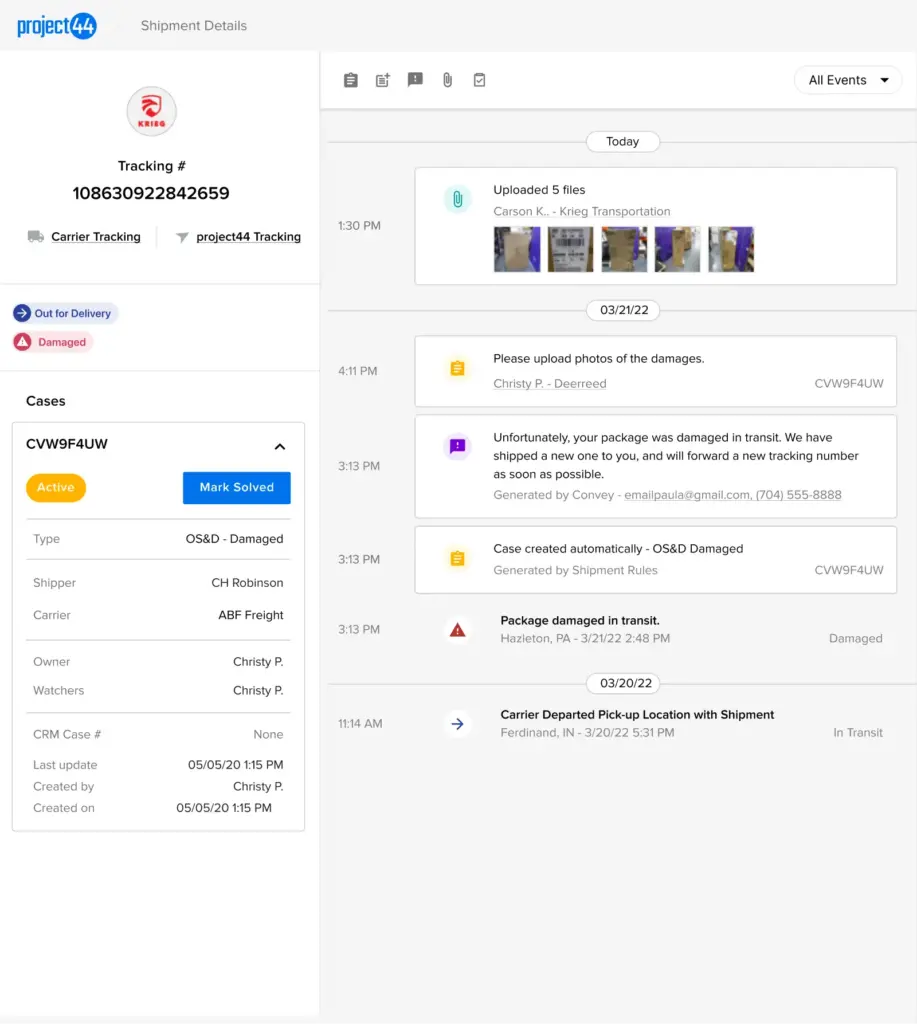
Task: Click the paperclip attachment toolbar icon
Action: (x=447, y=80)
